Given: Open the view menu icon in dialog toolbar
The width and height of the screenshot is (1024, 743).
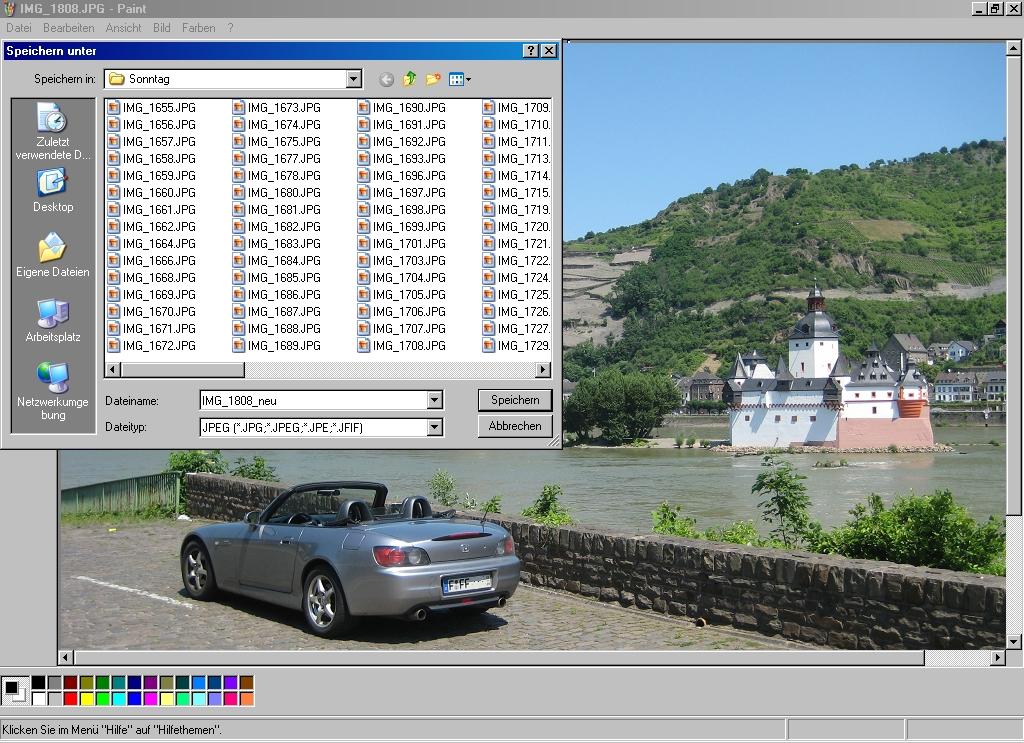Looking at the screenshot, I should 459,79.
